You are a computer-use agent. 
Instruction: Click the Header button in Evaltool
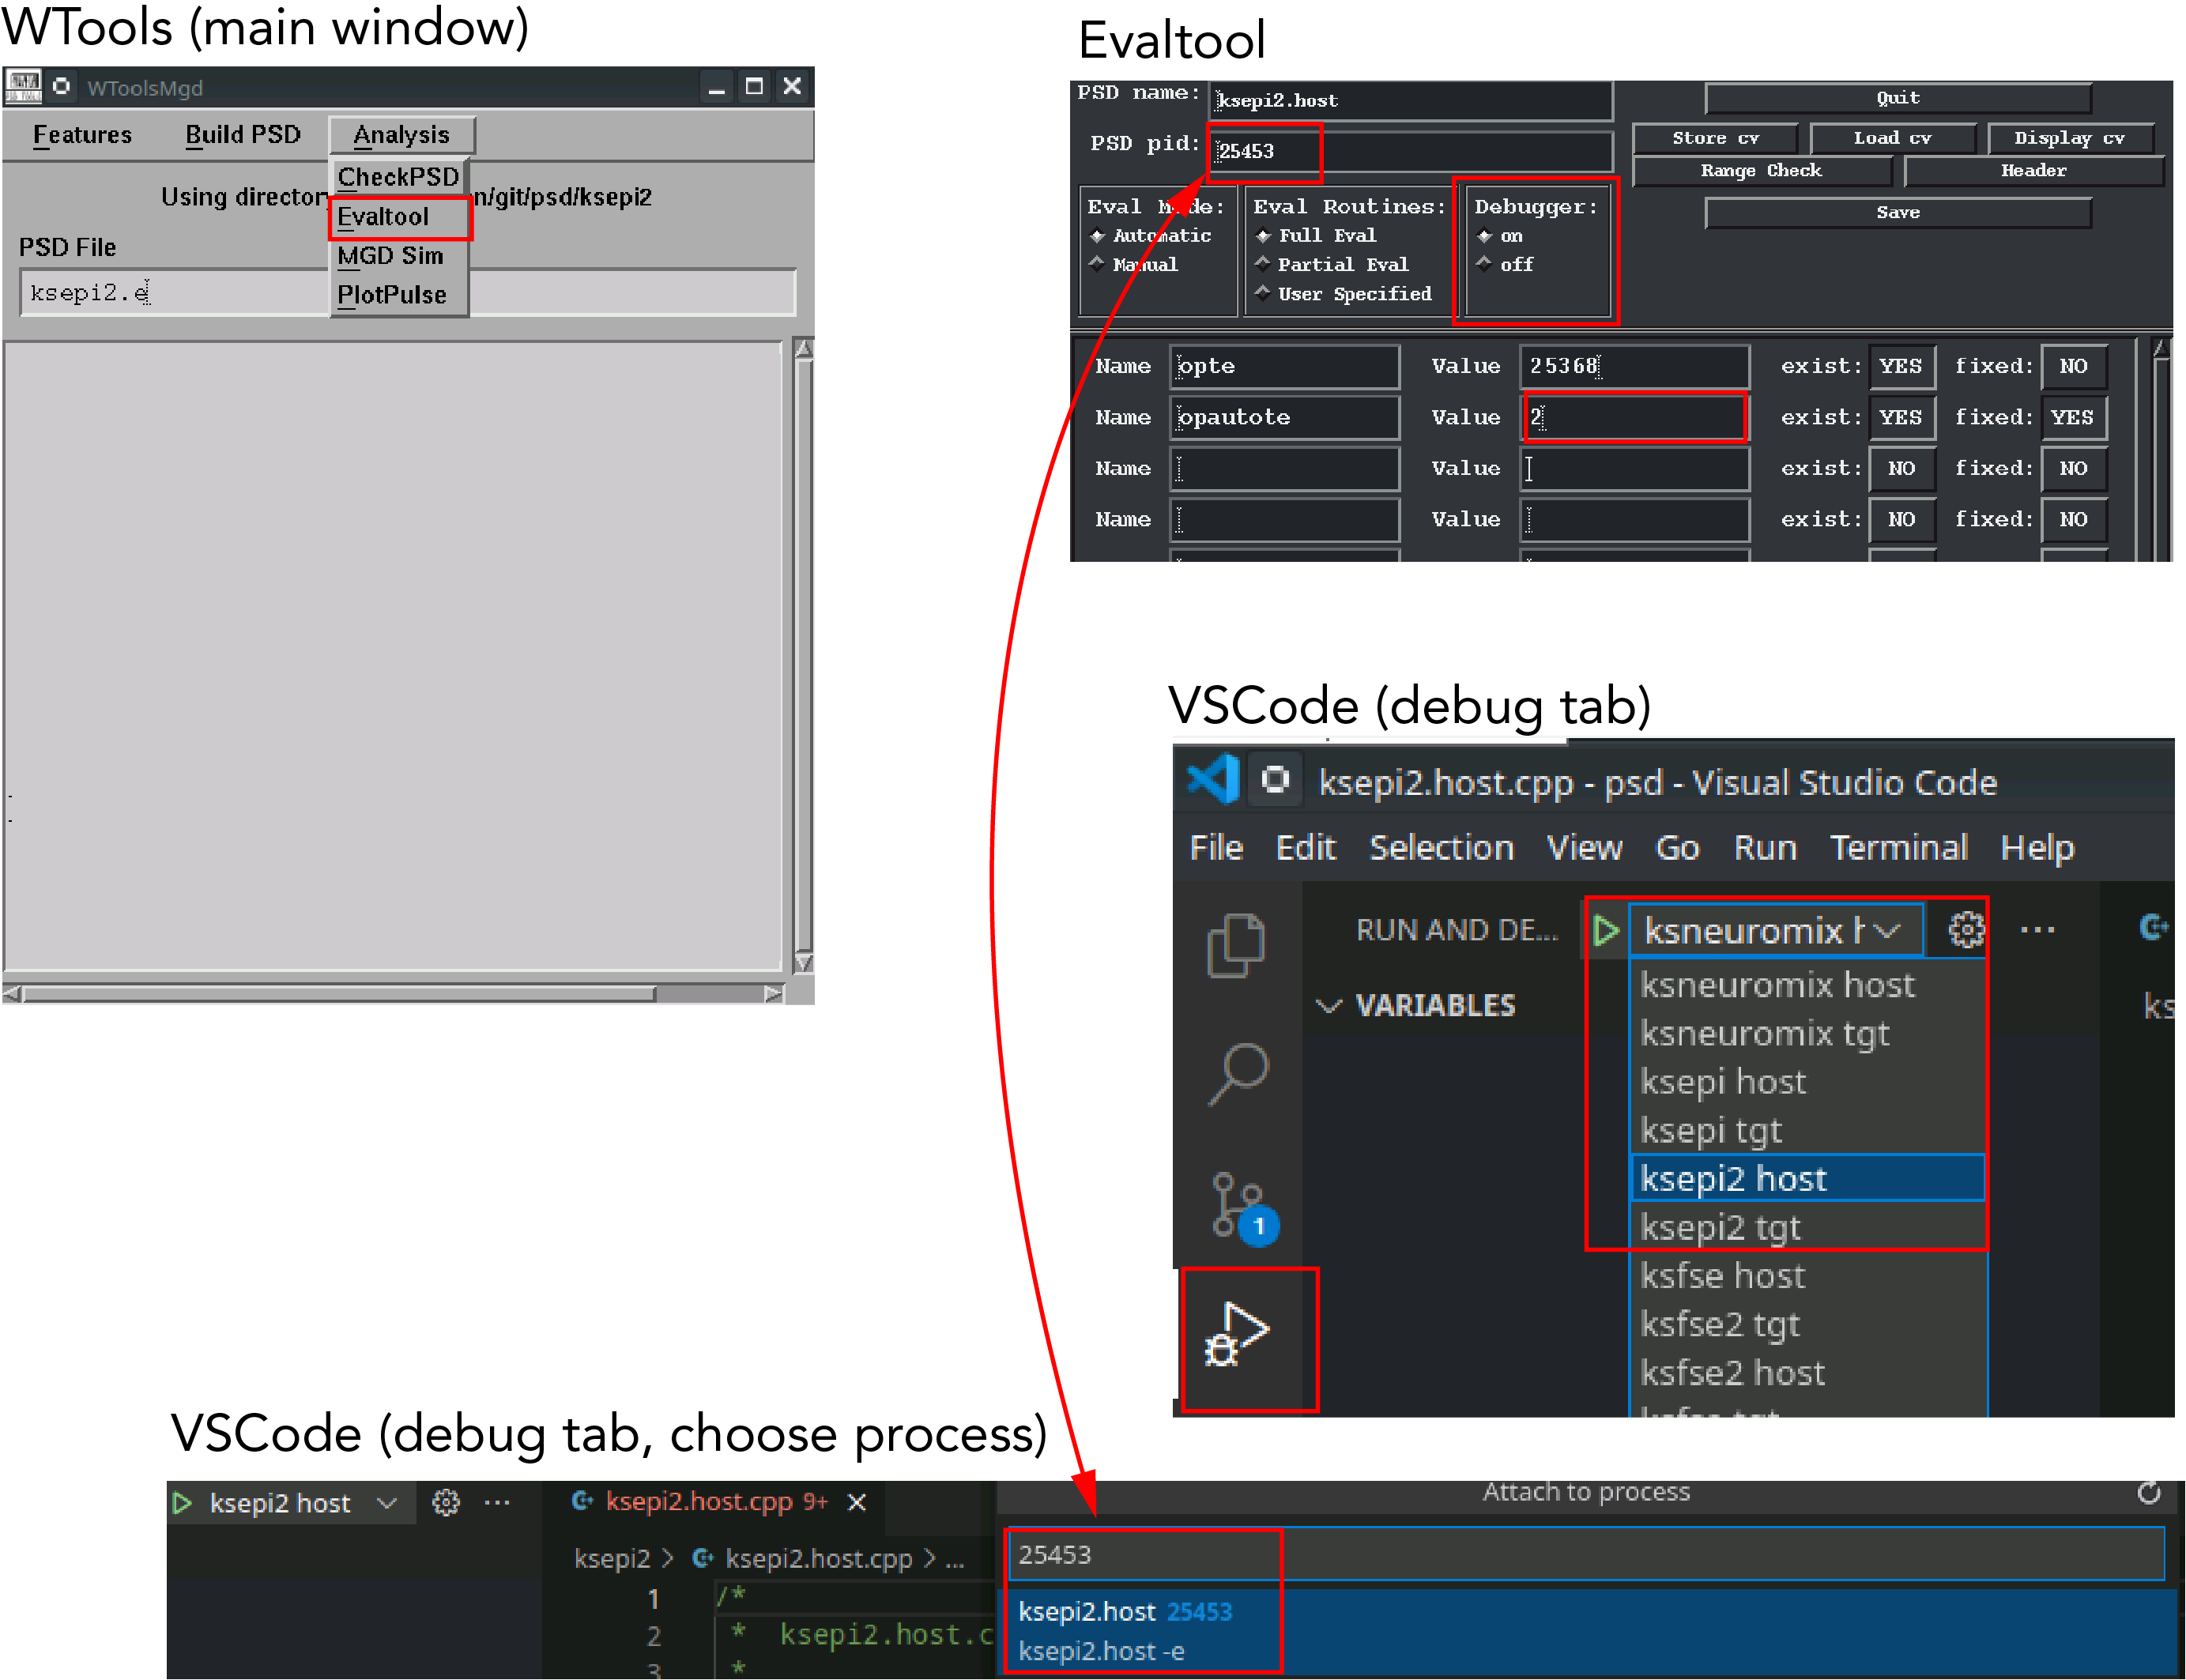tap(2033, 171)
